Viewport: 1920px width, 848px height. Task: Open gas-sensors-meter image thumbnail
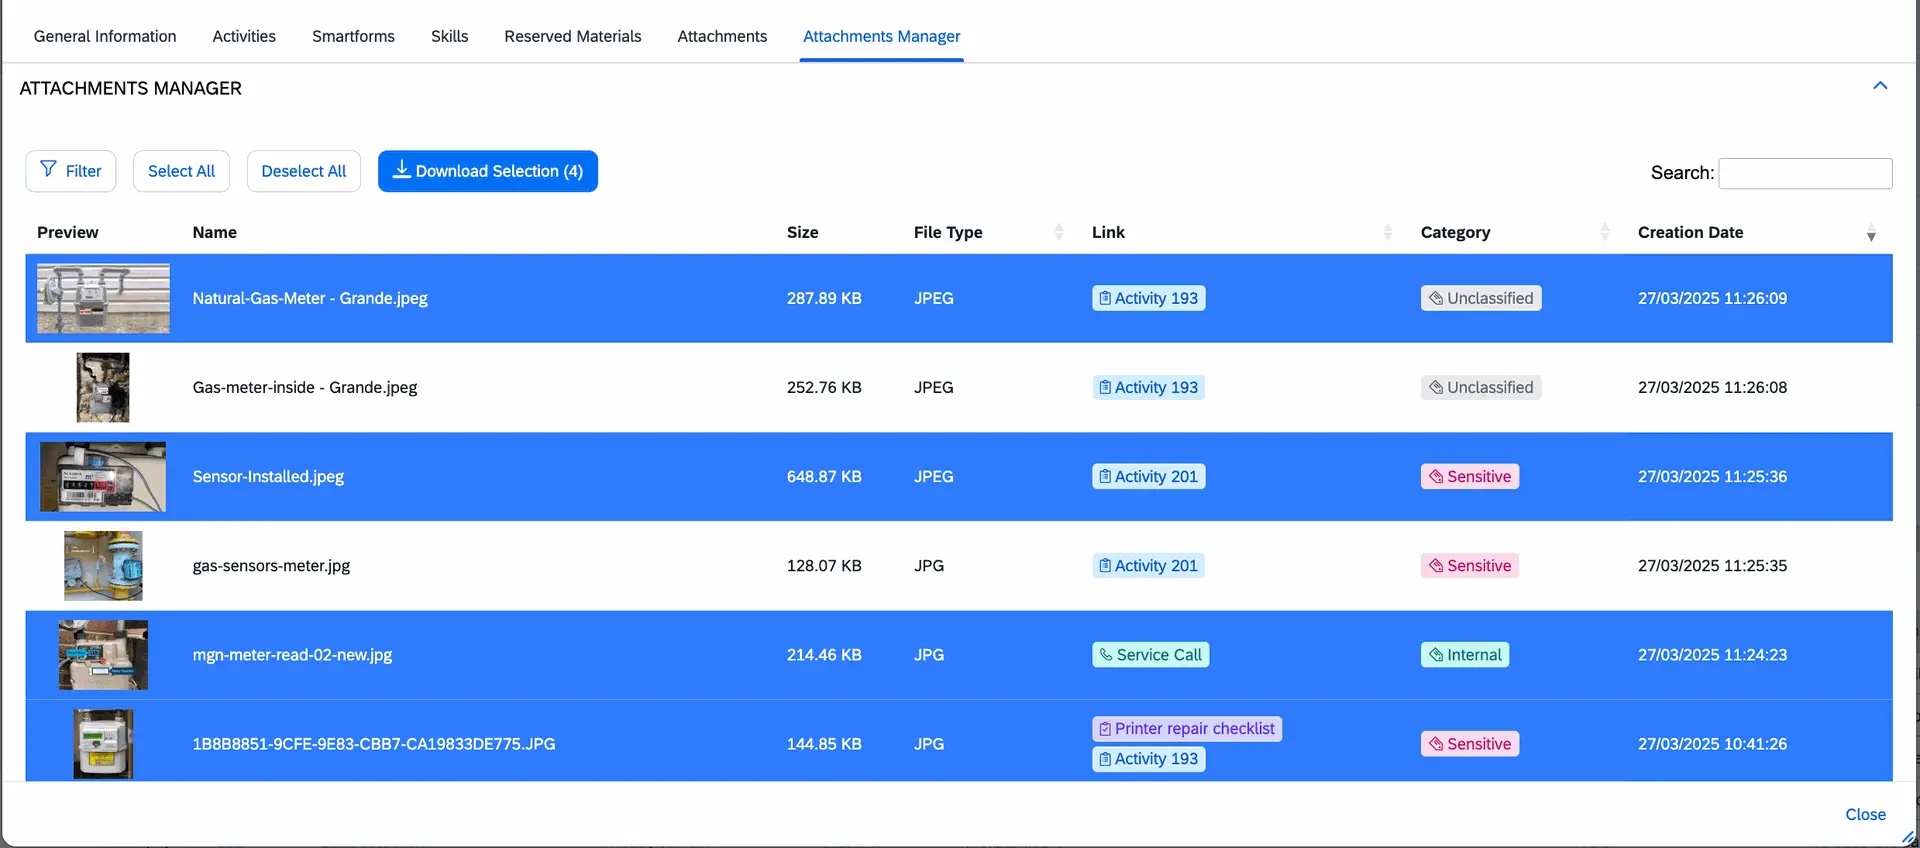[x=103, y=566]
